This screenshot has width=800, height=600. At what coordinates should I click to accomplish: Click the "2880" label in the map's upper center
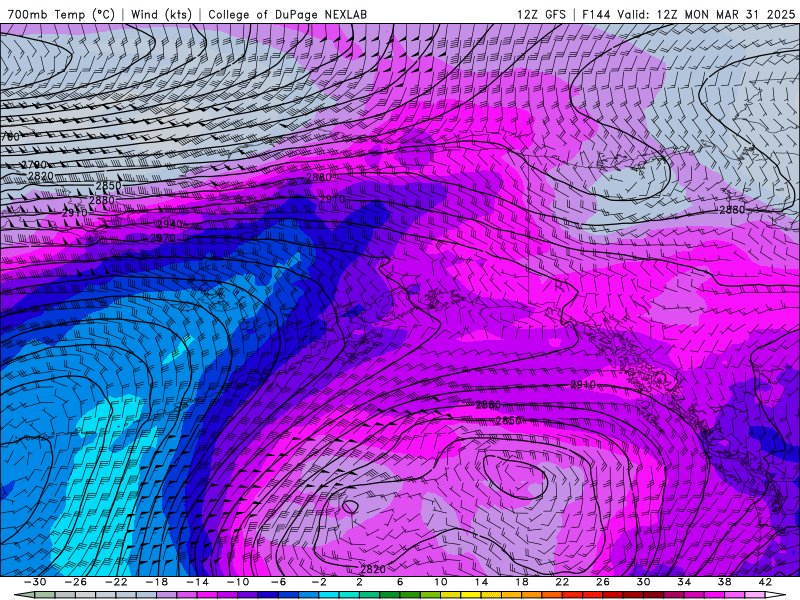(x=319, y=177)
